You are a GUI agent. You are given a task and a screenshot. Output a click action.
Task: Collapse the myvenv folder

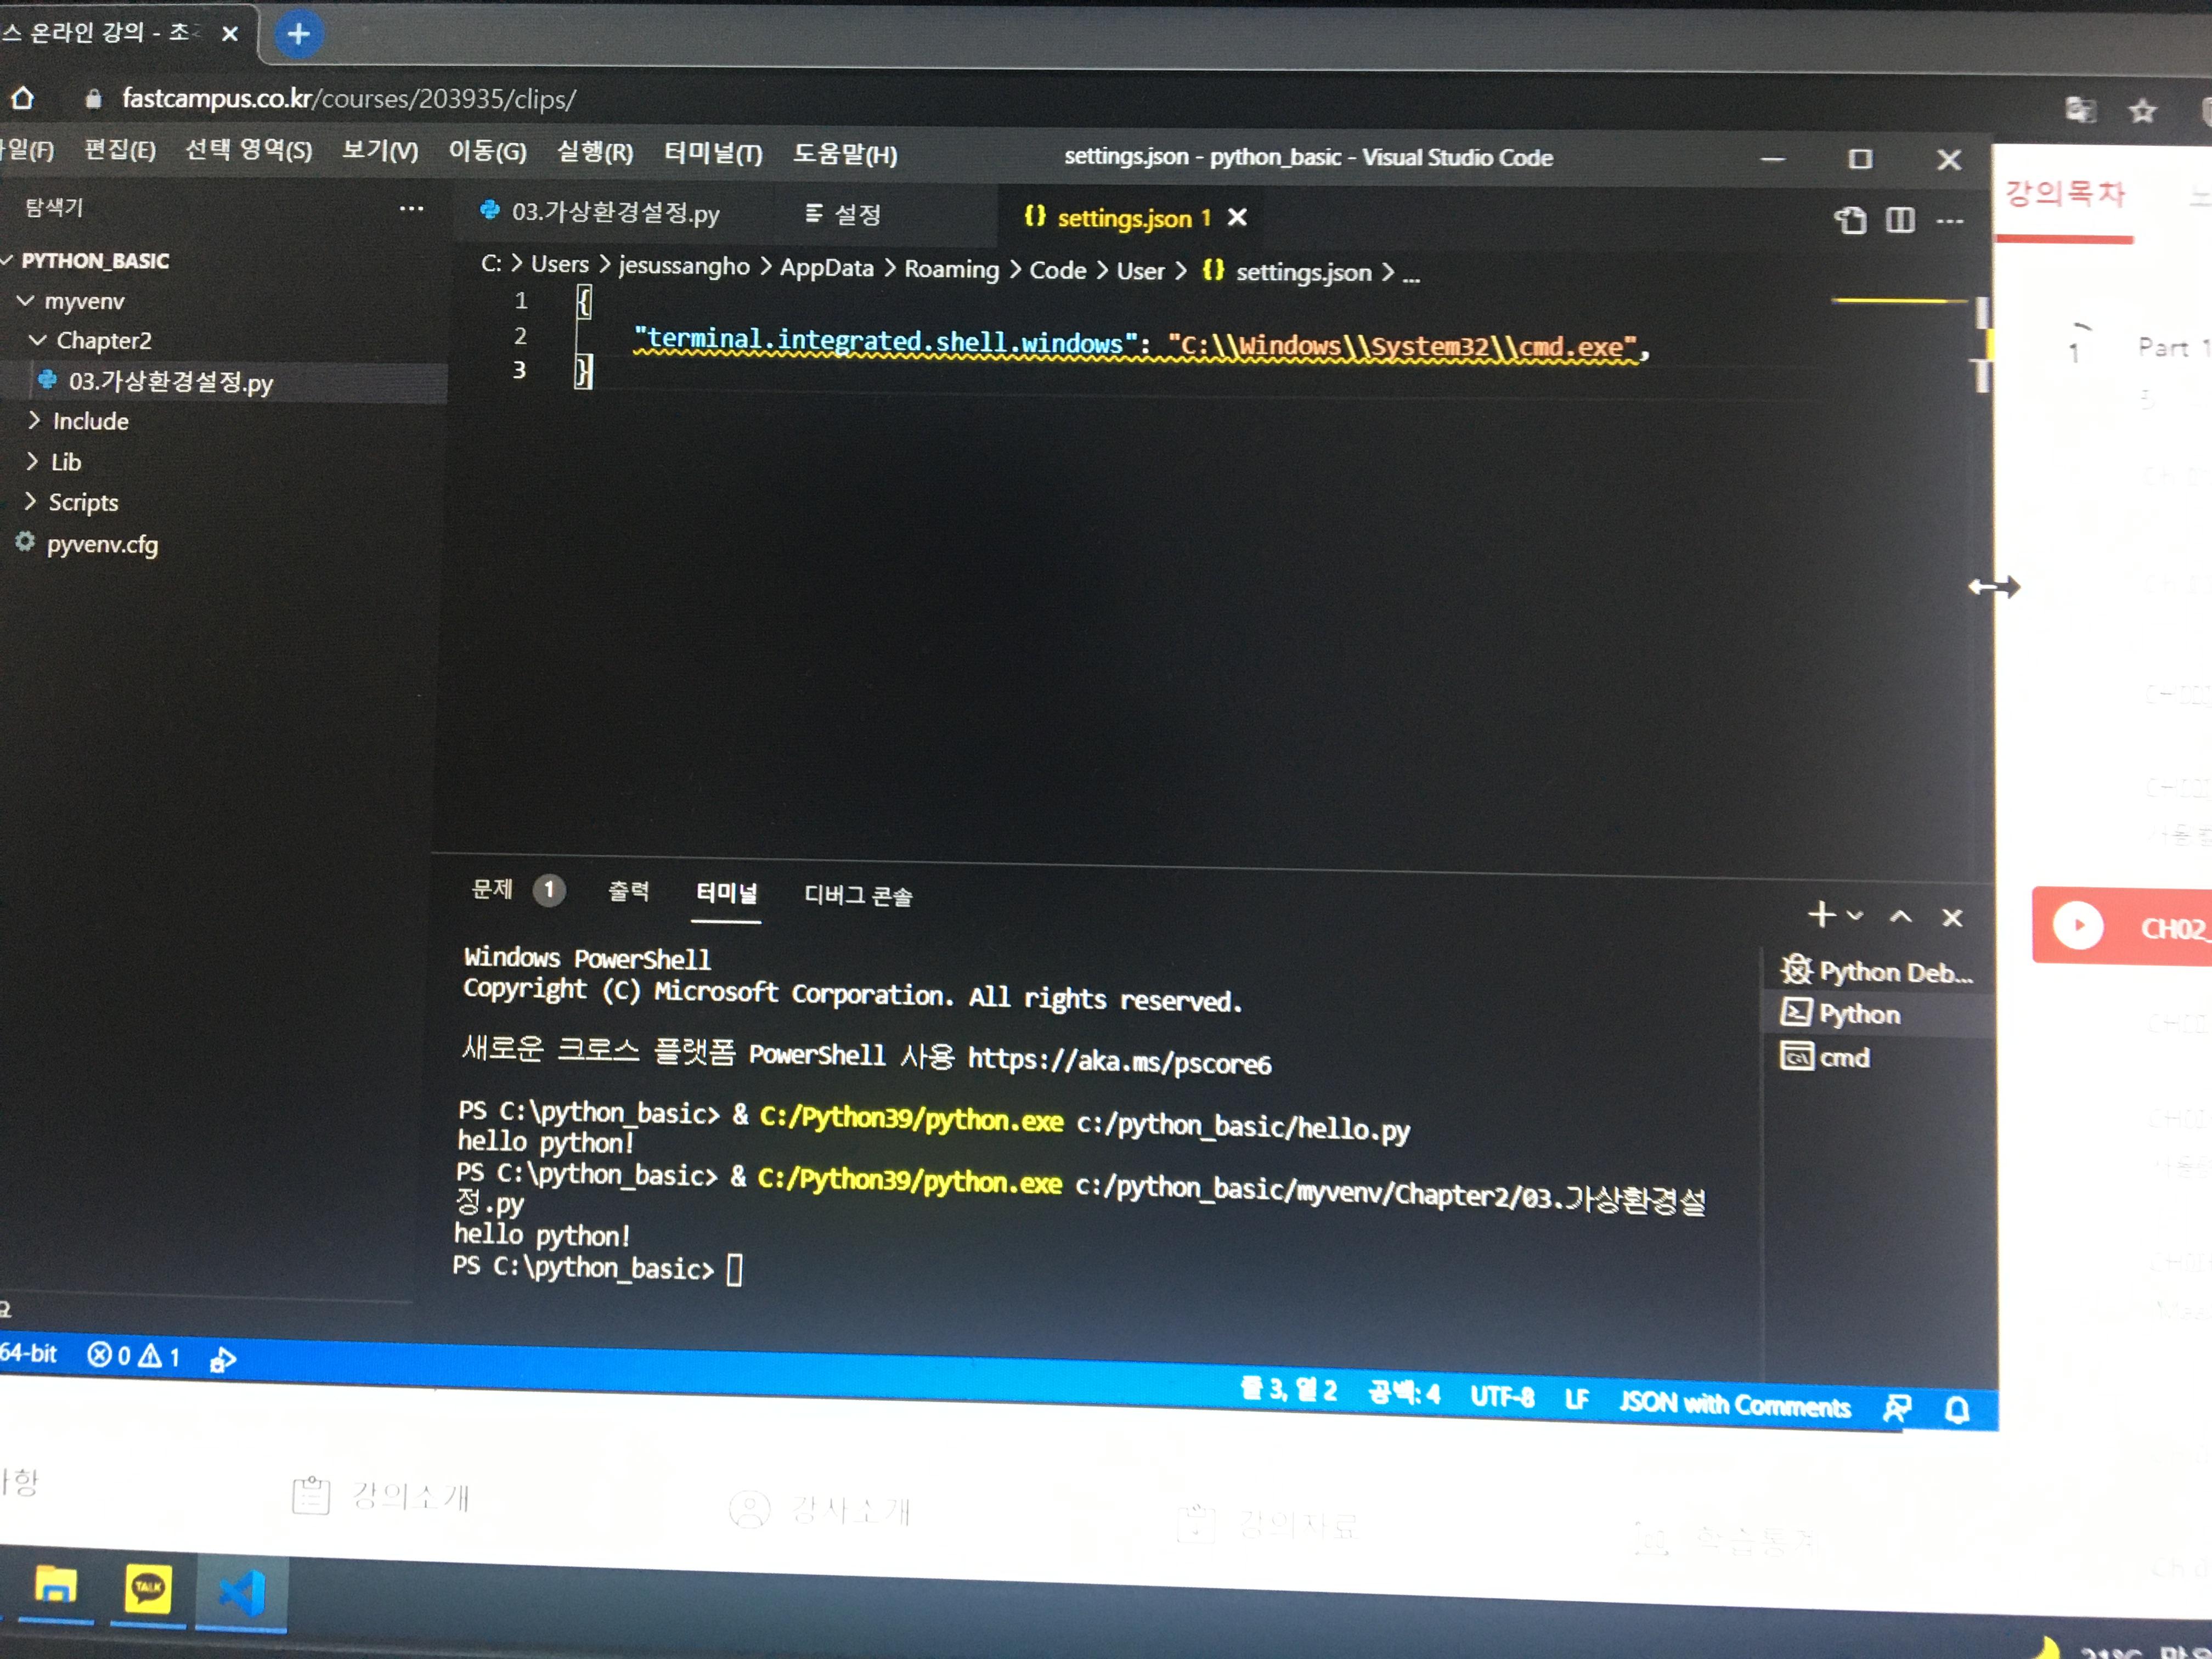[x=27, y=301]
